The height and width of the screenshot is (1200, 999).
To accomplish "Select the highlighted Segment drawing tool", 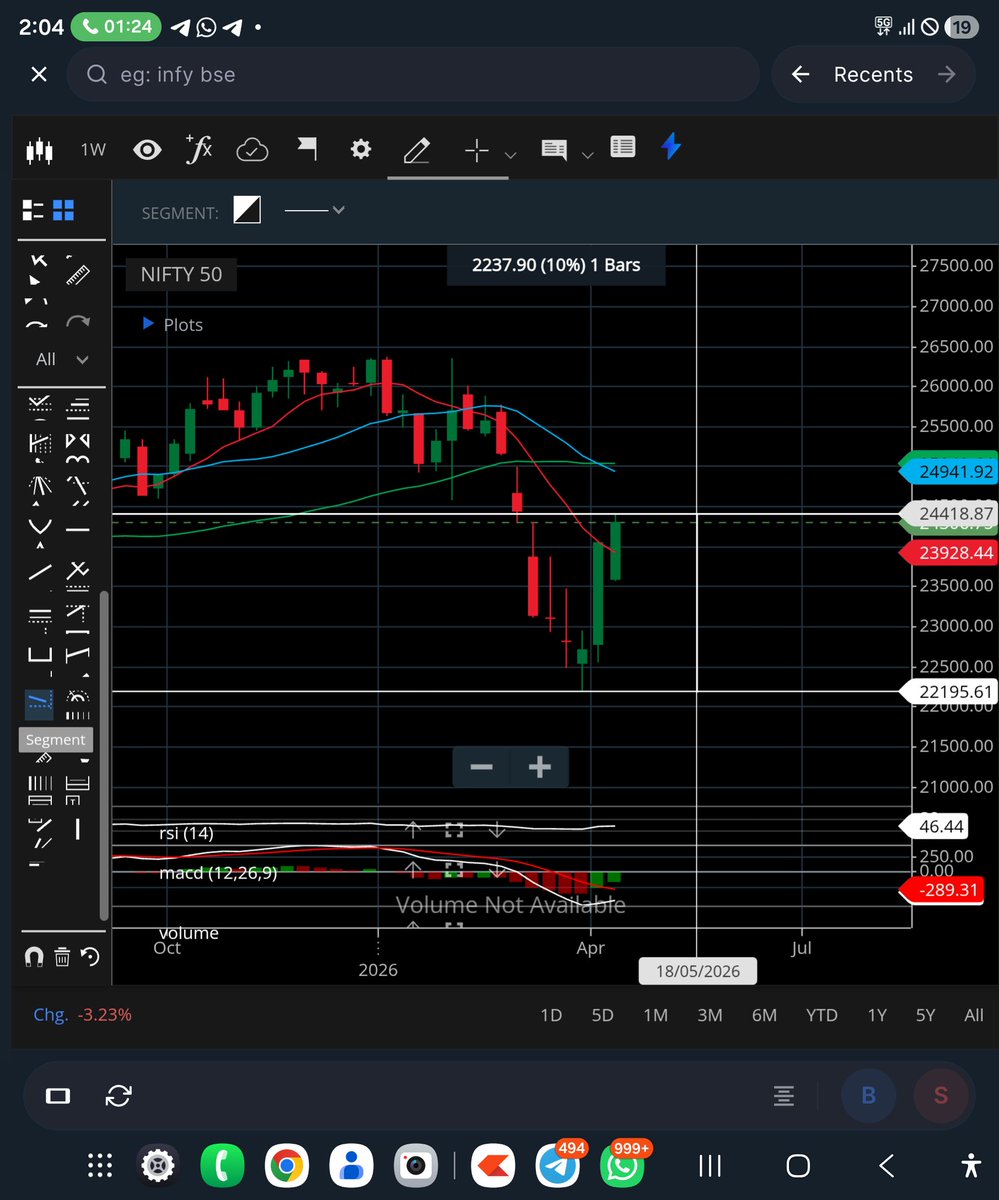I will (x=39, y=704).
